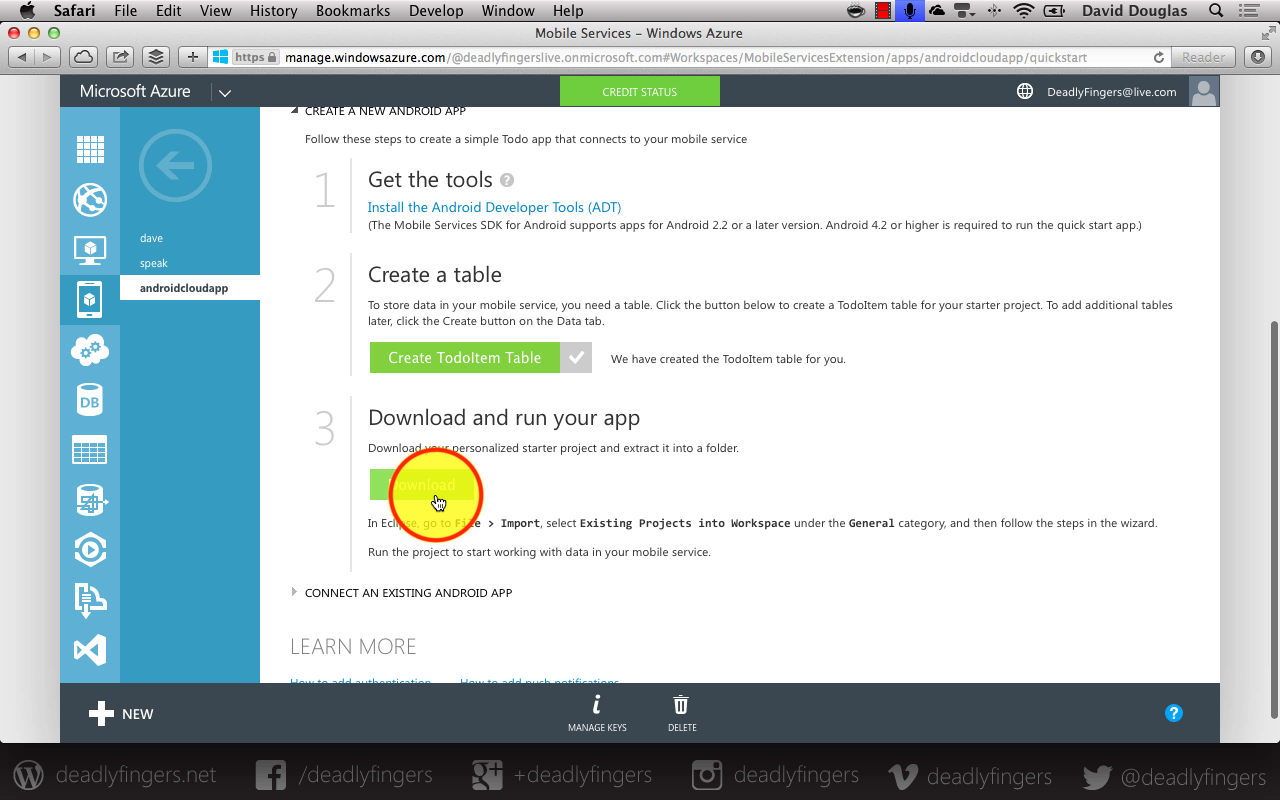Open Visual Studio Online icon in sidebar
Screen dimensions: 1280x800
[90, 650]
